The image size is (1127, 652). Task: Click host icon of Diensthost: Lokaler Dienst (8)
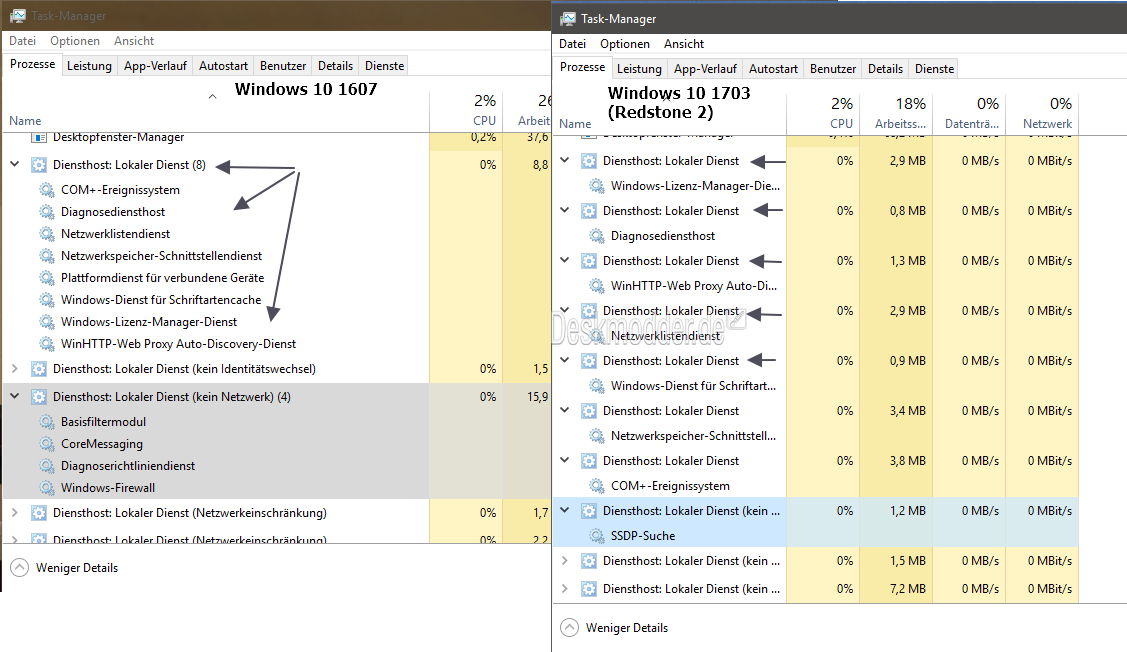pos(39,165)
